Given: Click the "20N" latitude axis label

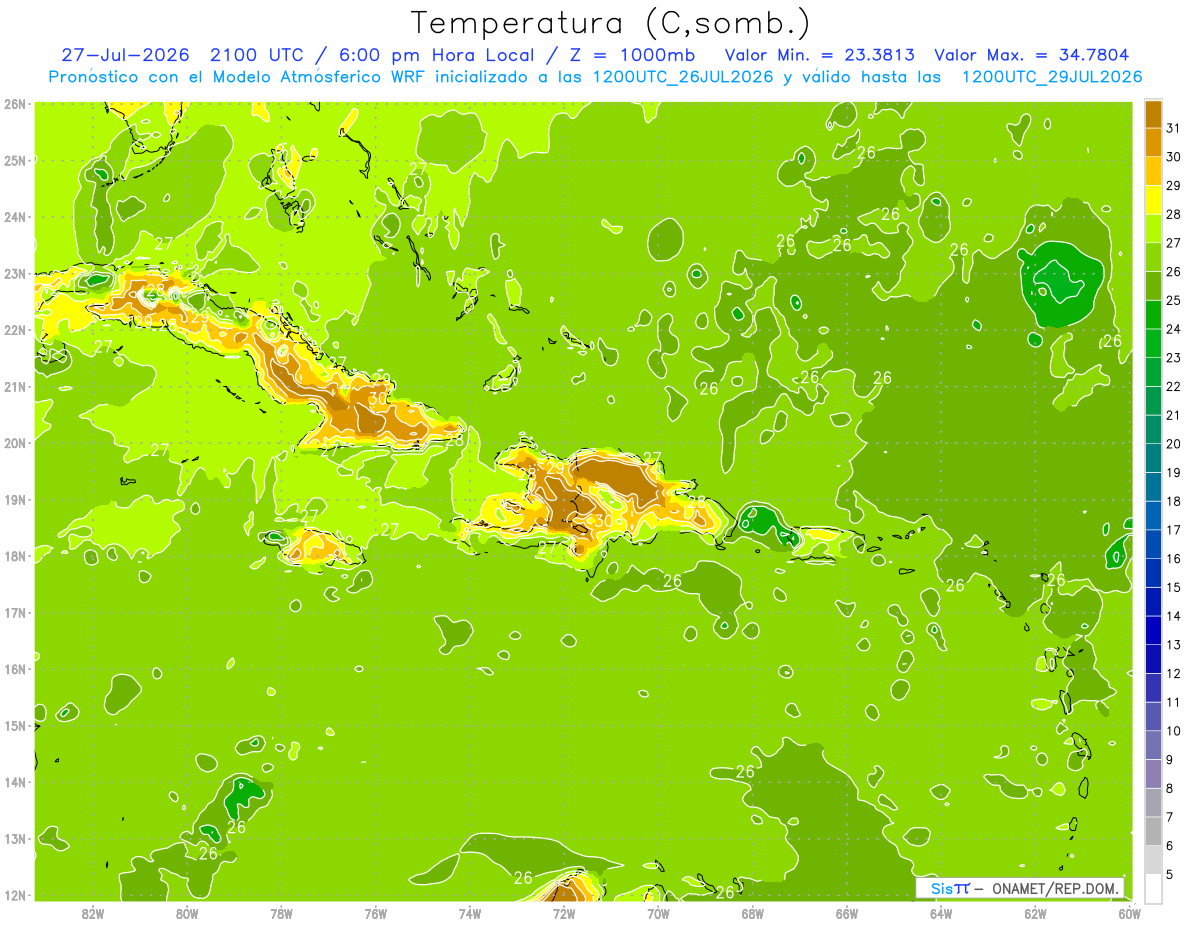Looking at the screenshot, I should (x=15, y=443).
